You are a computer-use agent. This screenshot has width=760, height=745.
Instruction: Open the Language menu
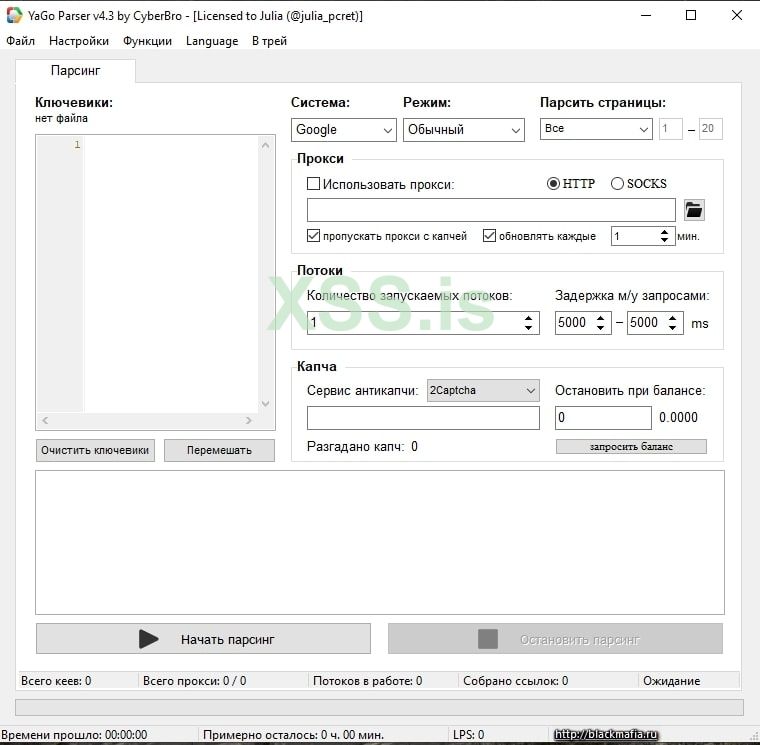click(212, 41)
